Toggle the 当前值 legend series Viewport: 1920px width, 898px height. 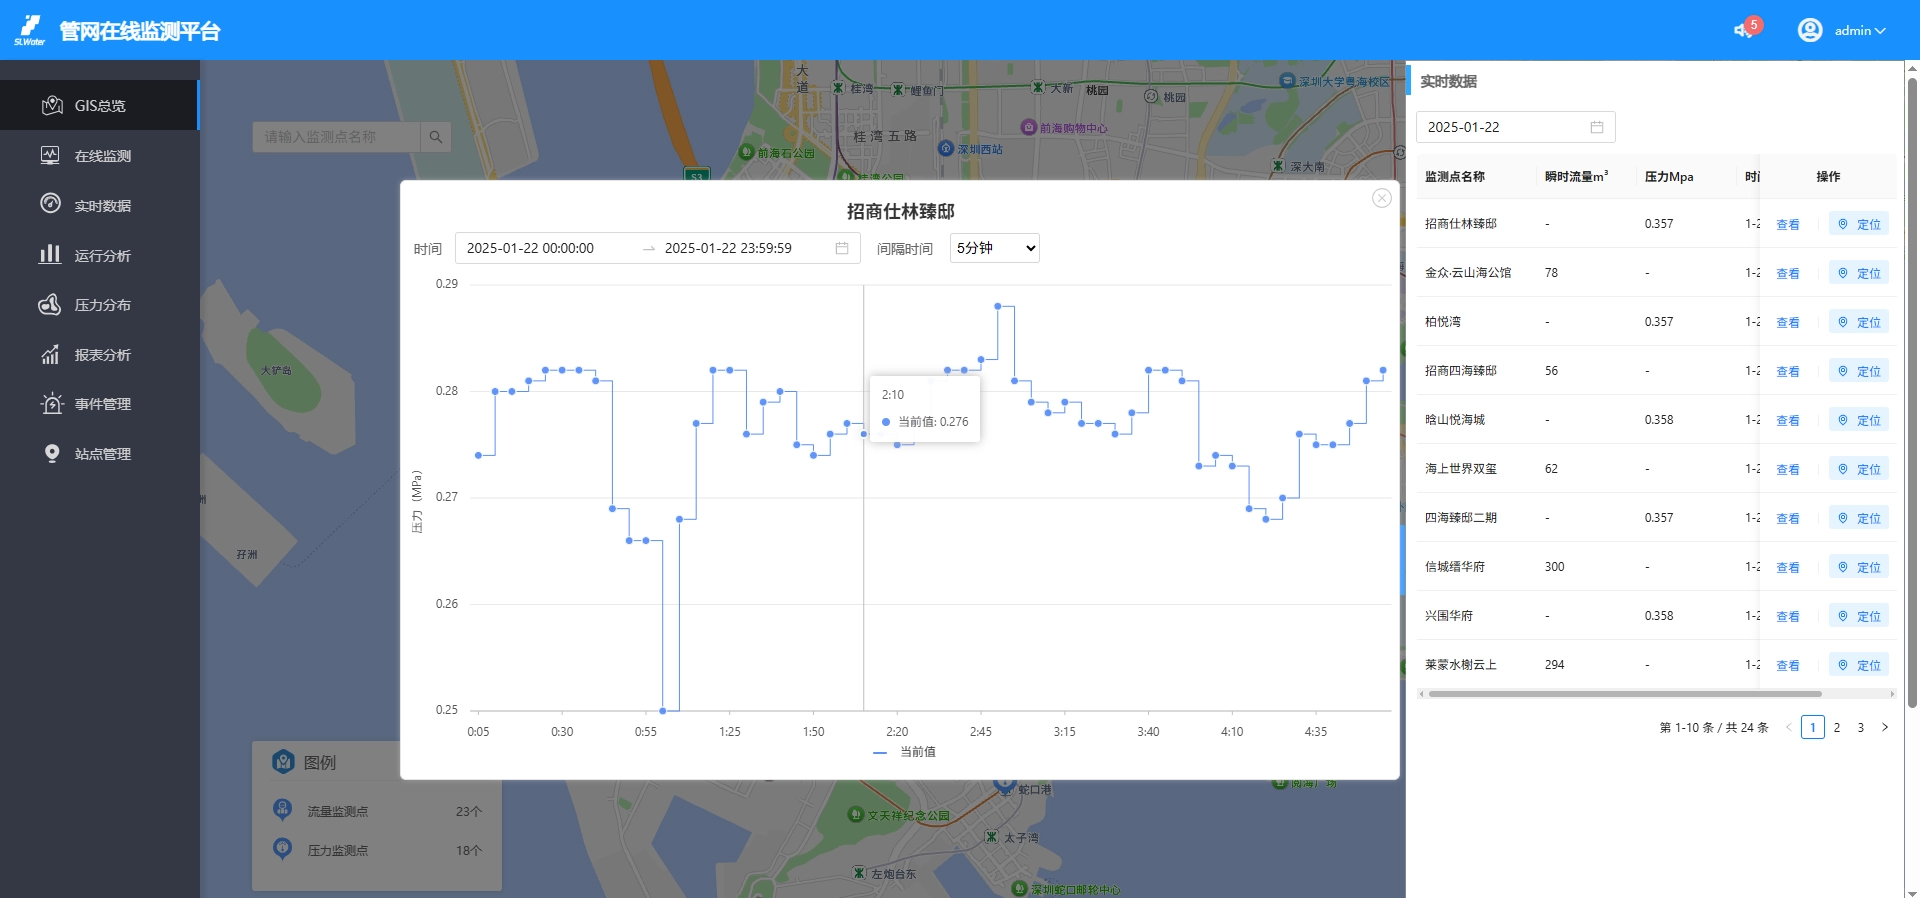[x=905, y=752]
